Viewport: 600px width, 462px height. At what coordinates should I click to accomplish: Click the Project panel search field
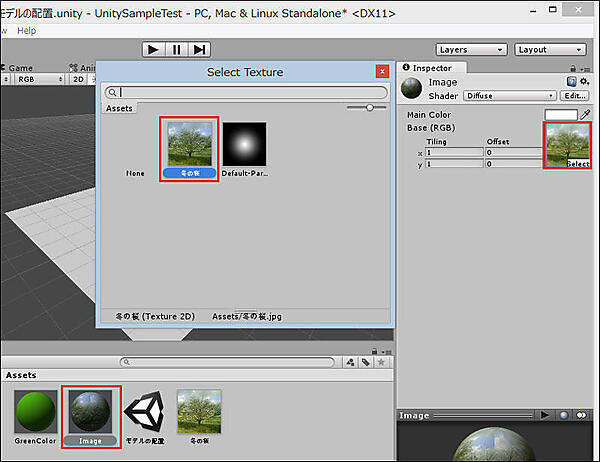pyautogui.click(x=227, y=362)
